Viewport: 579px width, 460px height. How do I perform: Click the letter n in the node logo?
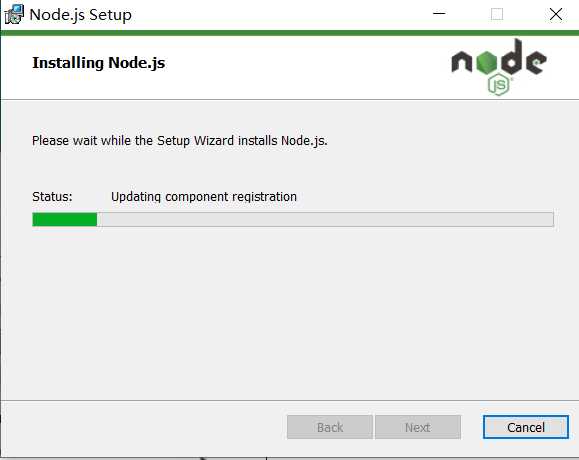pyautogui.click(x=462, y=61)
